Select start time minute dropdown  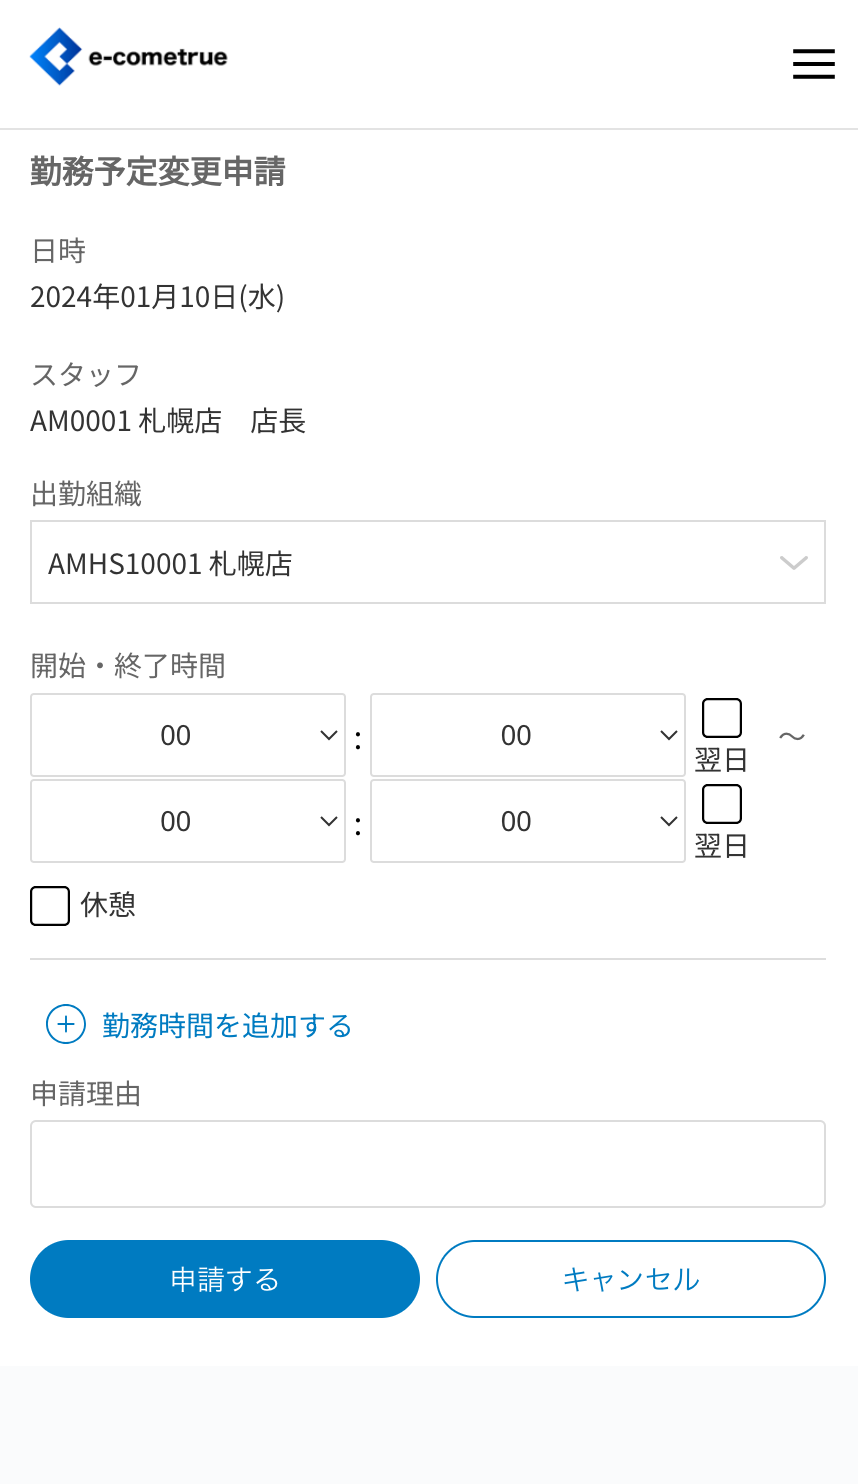[x=527, y=735]
